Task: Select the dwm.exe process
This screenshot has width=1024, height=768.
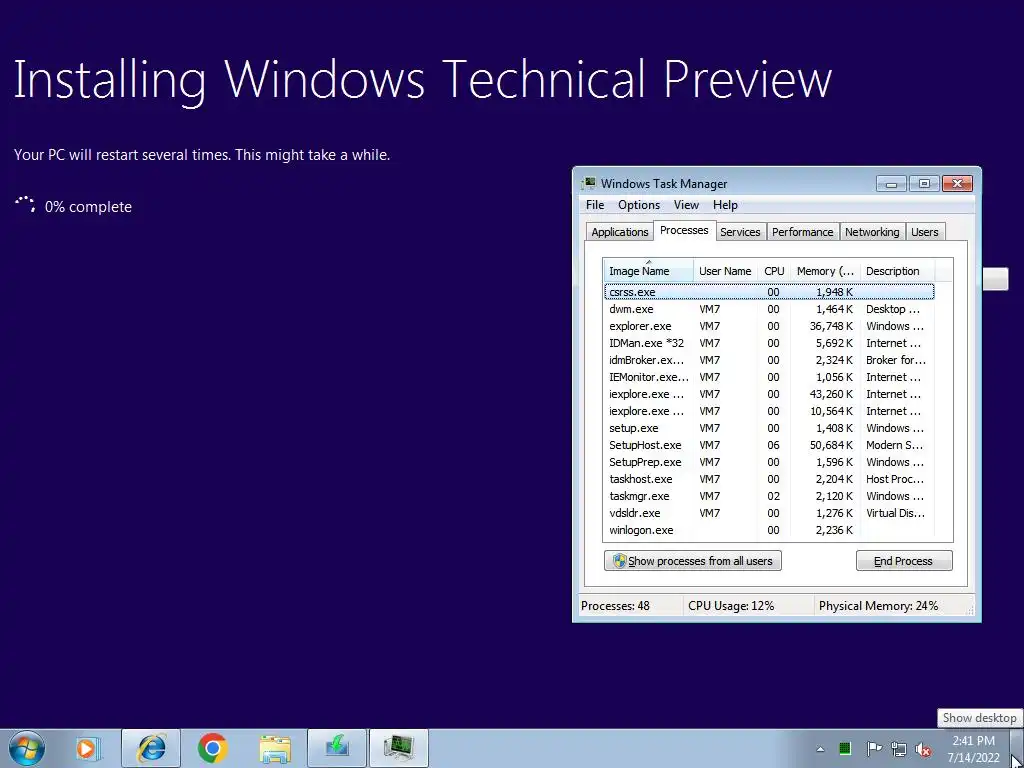Action: click(x=769, y=309)
